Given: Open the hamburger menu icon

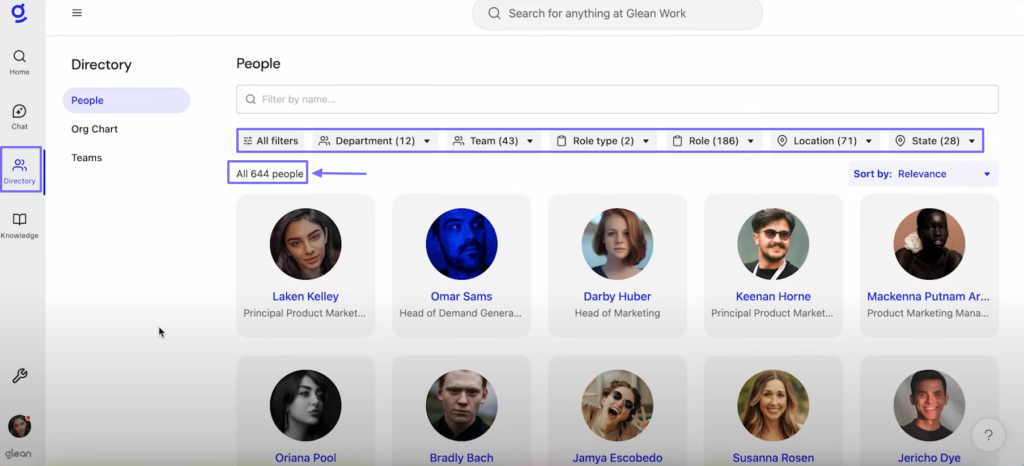Looking at the screenshot, I should 77,12.
